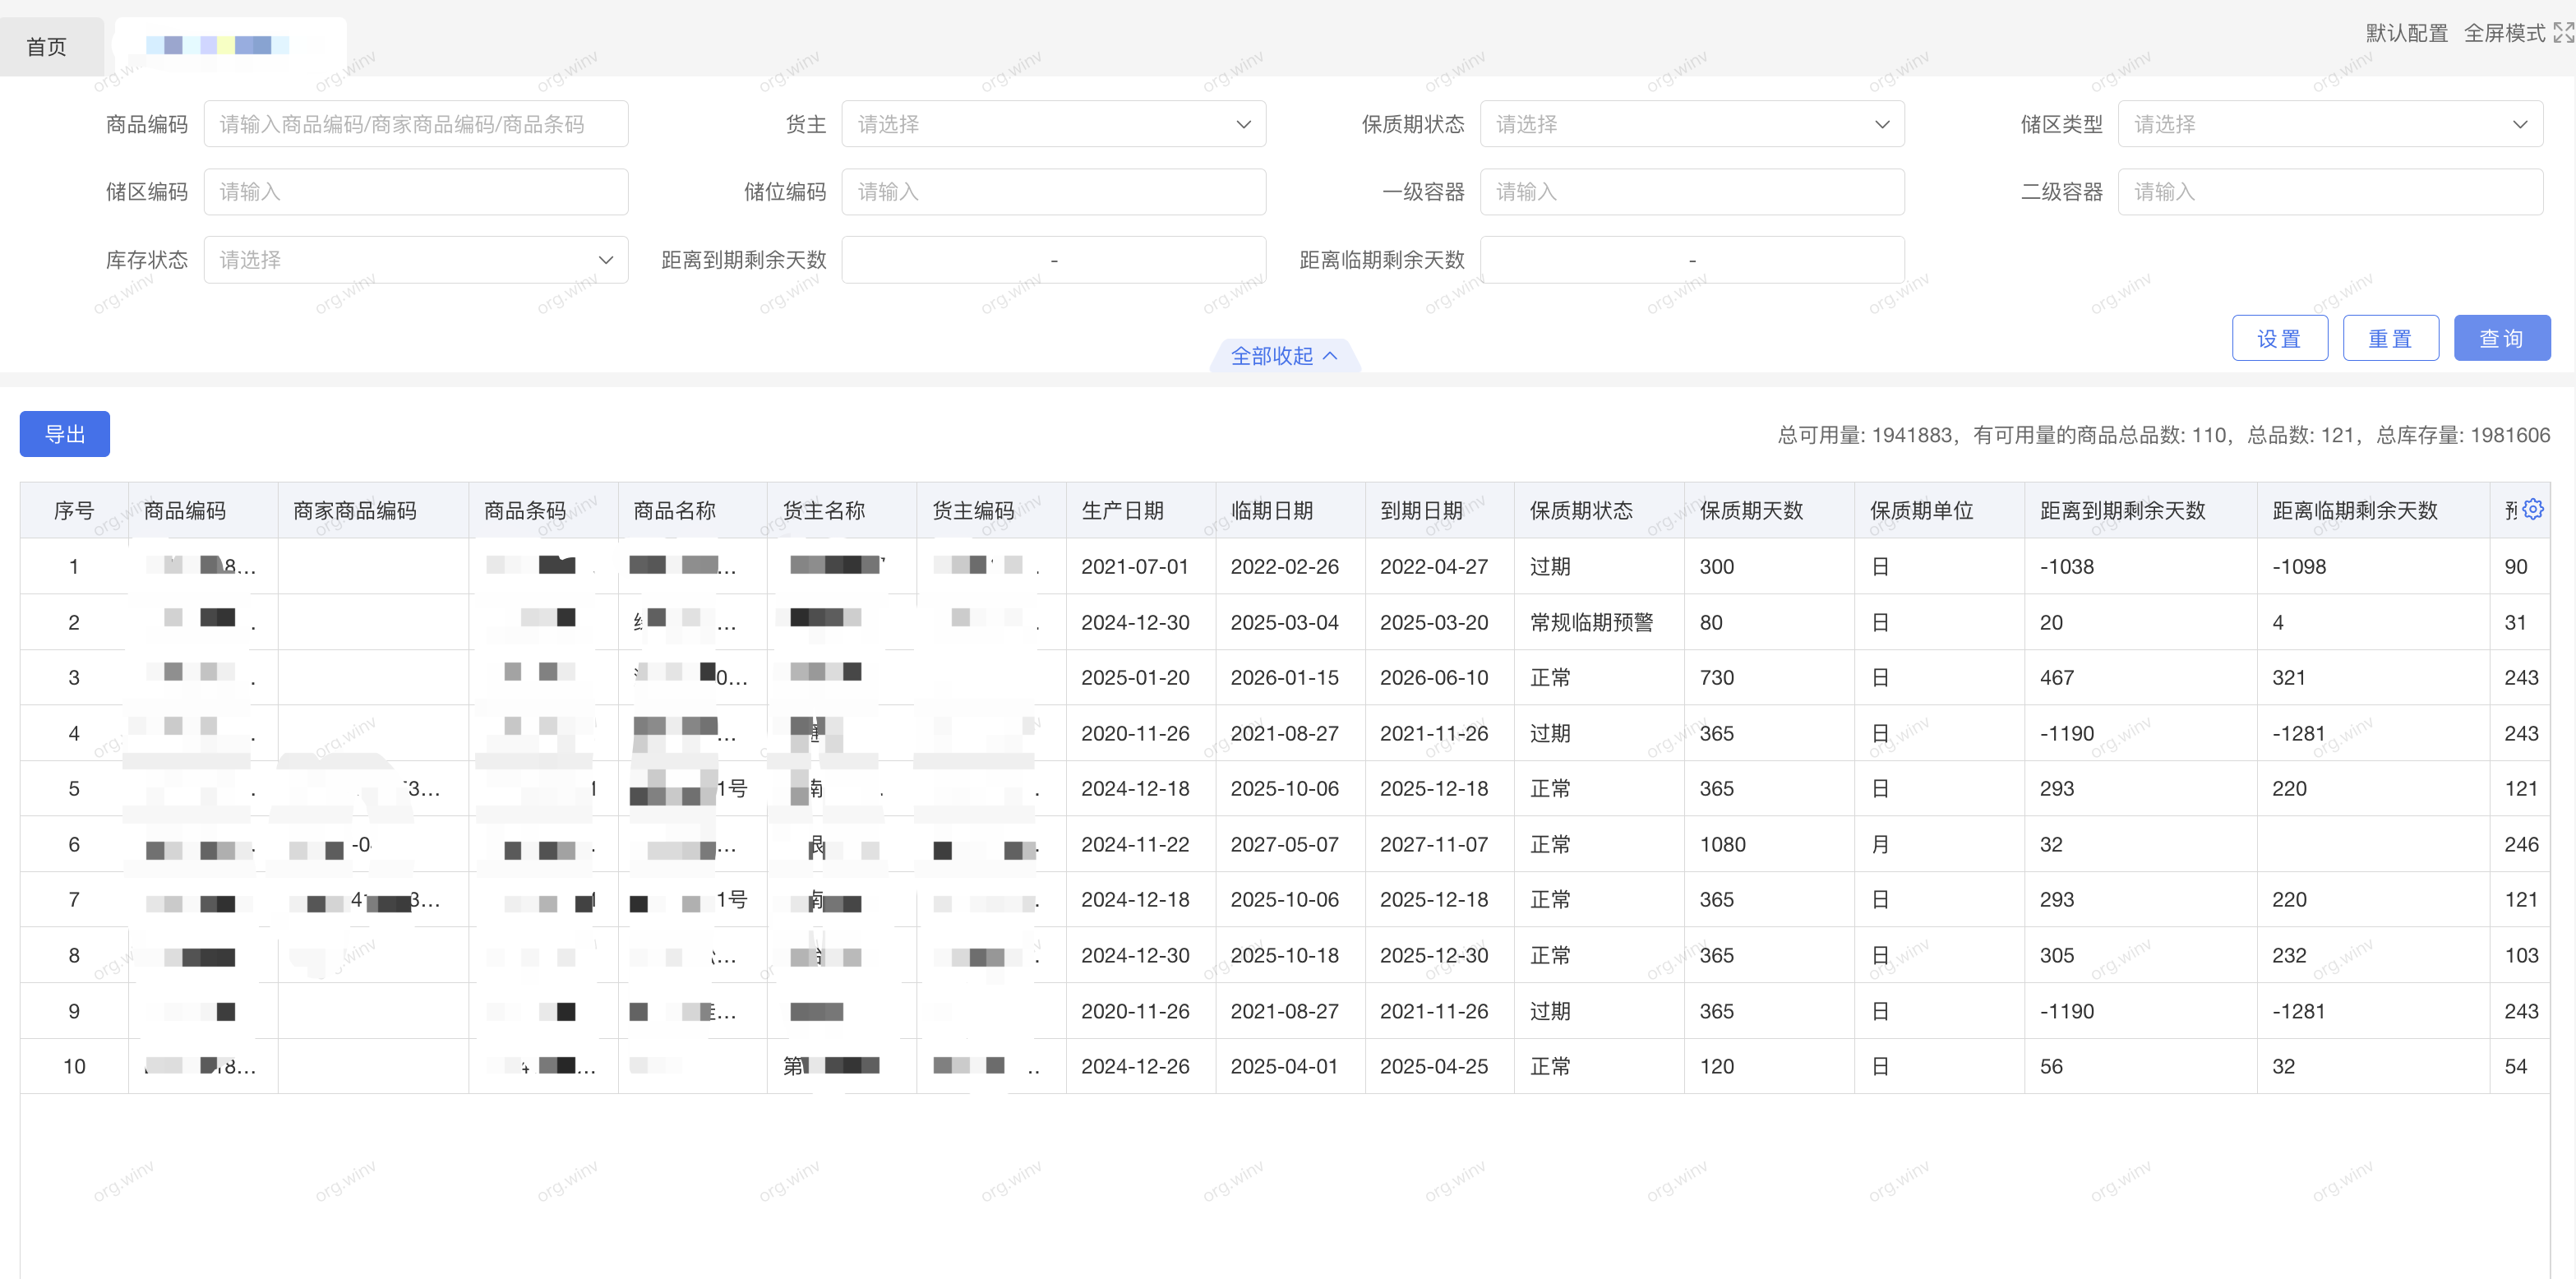This screenshot has height=1279, width=2576.
Task: Click the 储位编码 input field
Action: (1053, 191)
